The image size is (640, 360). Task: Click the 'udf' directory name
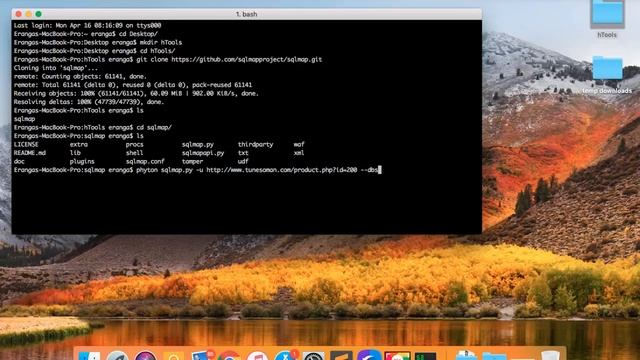coord(243,162)
